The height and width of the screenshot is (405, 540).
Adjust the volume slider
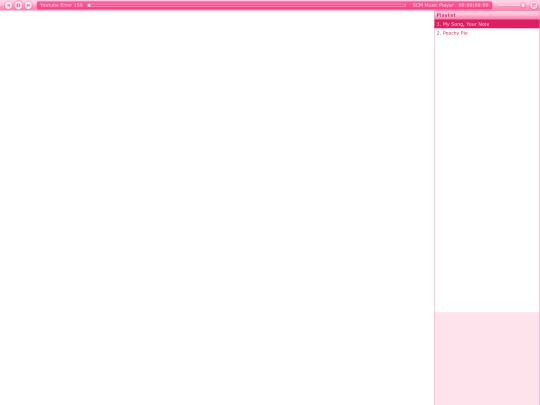tap(511, 5)
